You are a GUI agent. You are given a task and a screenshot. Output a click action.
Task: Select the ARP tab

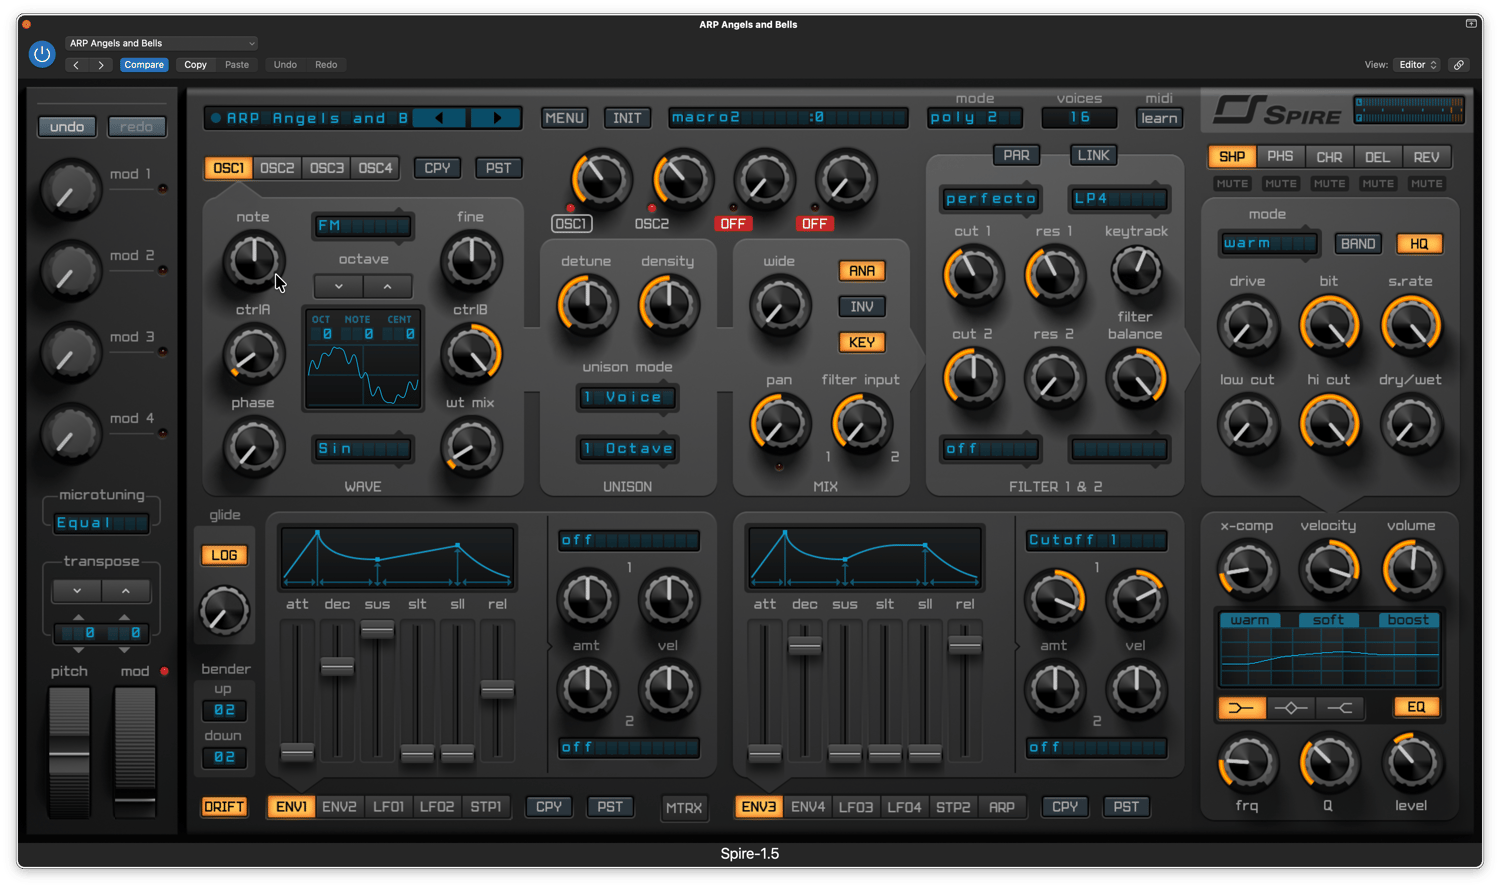[x=1001, y=807]
